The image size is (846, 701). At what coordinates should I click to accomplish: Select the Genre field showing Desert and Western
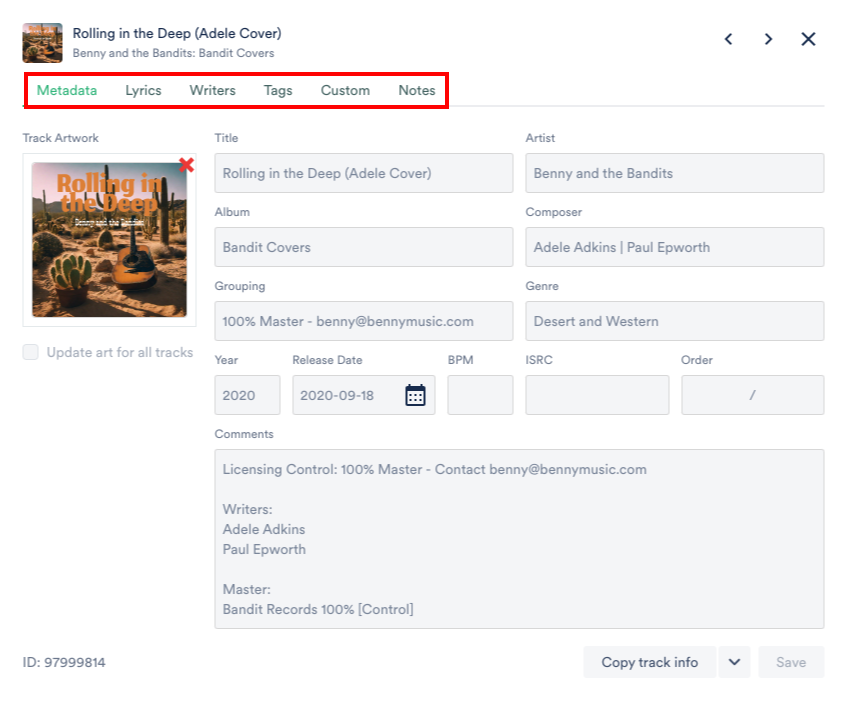click(x=674, y=321)
